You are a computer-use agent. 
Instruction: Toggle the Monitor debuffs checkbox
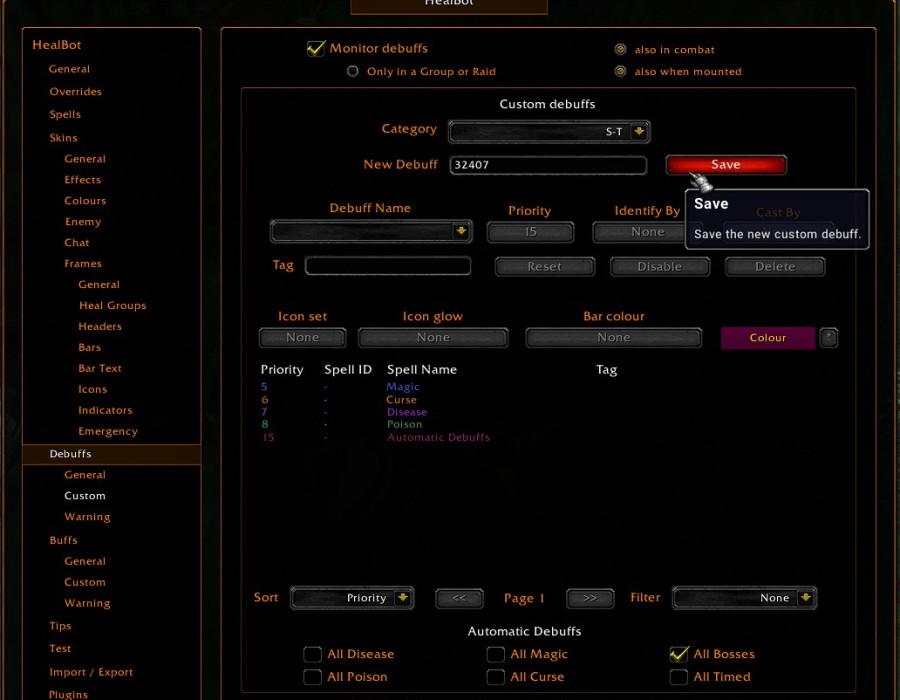tap(316, 49)
